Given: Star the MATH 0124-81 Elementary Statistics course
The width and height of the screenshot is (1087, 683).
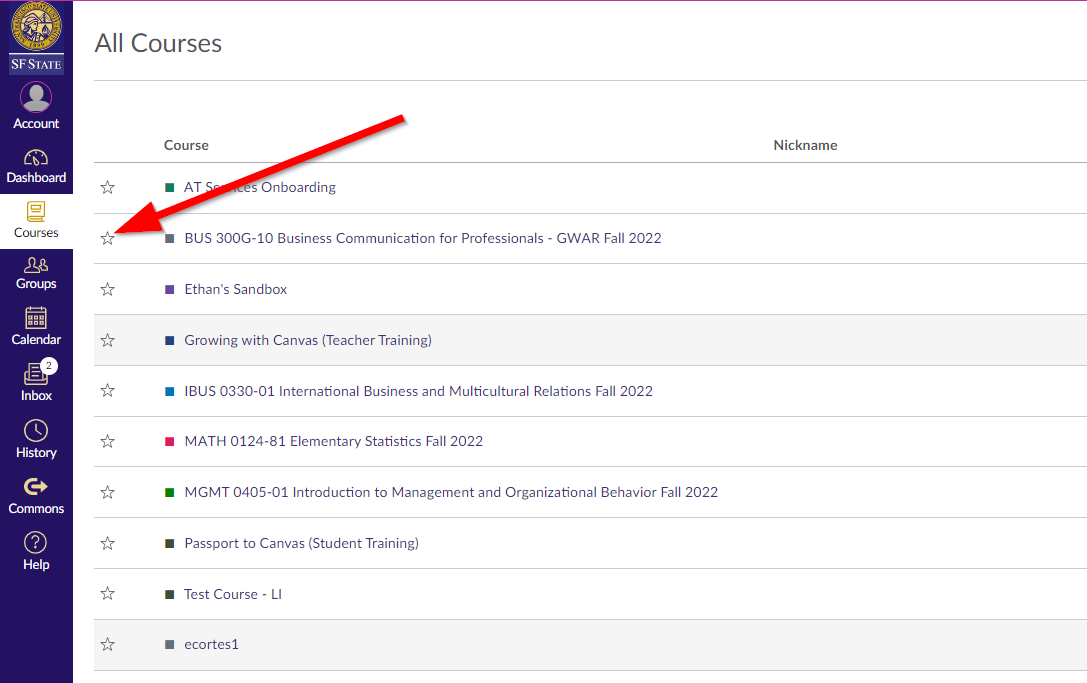Looking at the screenshot, I should pyautogui.click(x=108, y=441).
